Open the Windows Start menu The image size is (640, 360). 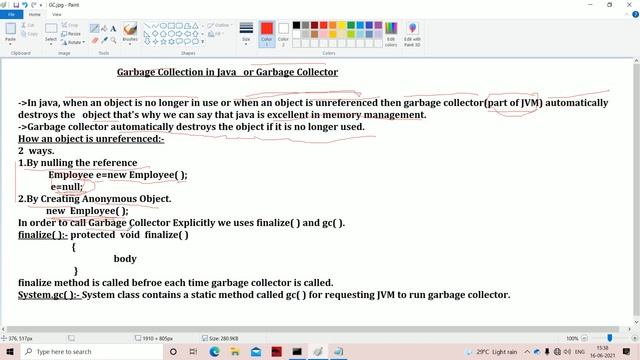10,351
